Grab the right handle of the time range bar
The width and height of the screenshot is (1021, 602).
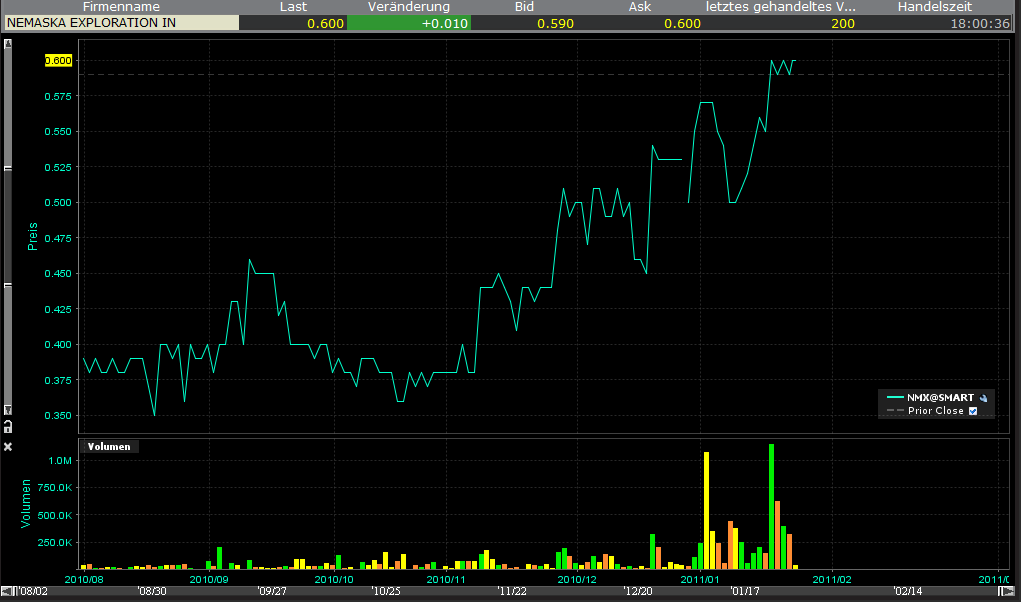[1001, 591]
